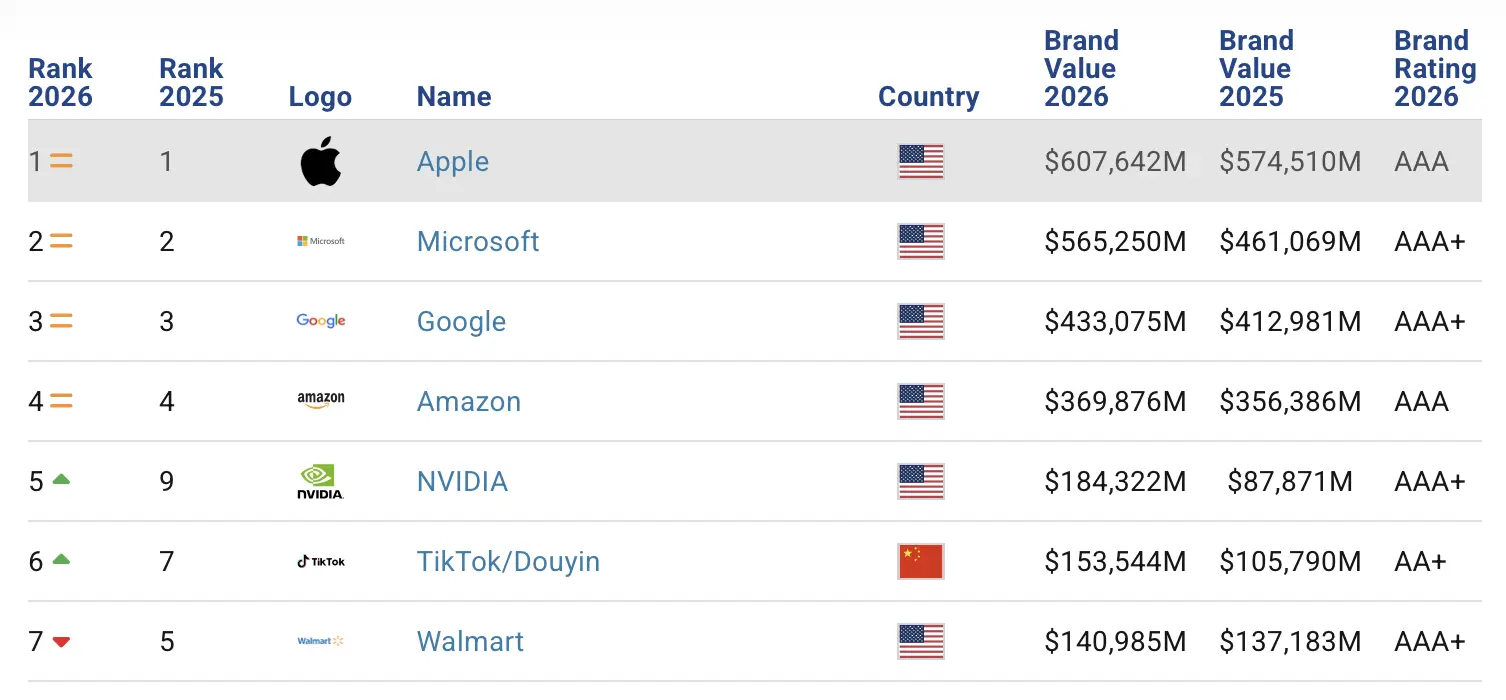Sort by the Brand Value 2026 header
The image size is (1506, 700).
(1081, 69)
